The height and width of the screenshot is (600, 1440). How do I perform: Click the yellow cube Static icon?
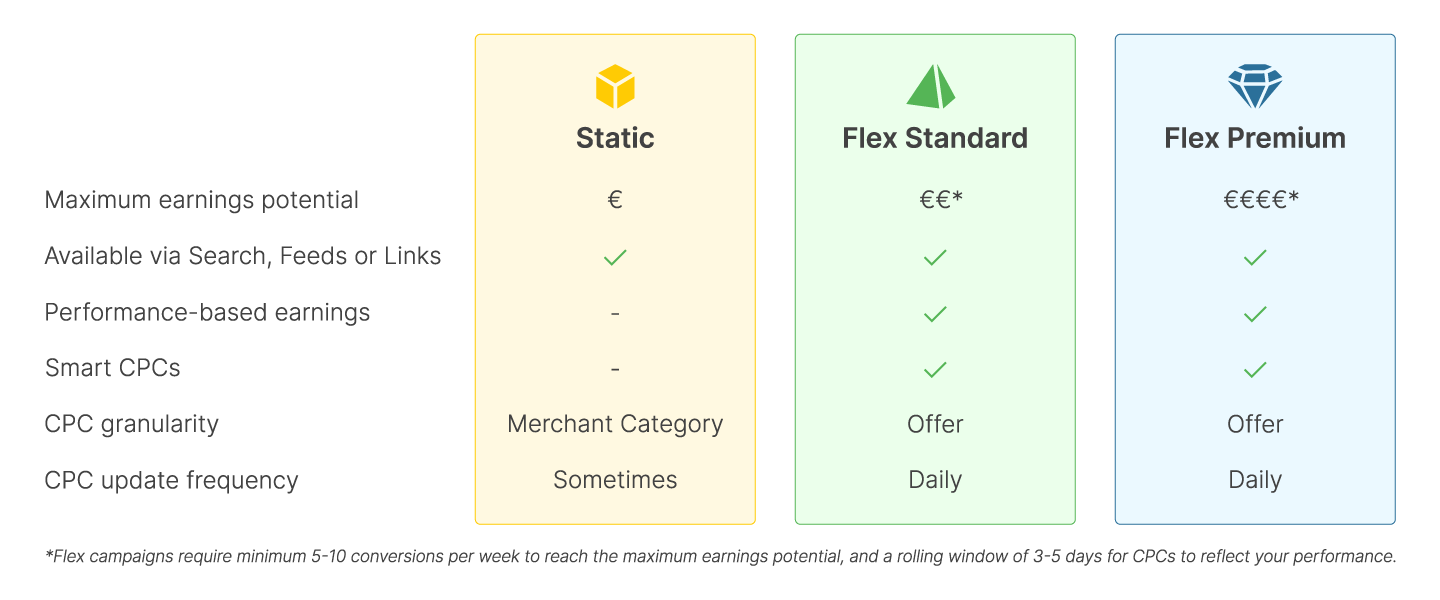tap(615, 87)
